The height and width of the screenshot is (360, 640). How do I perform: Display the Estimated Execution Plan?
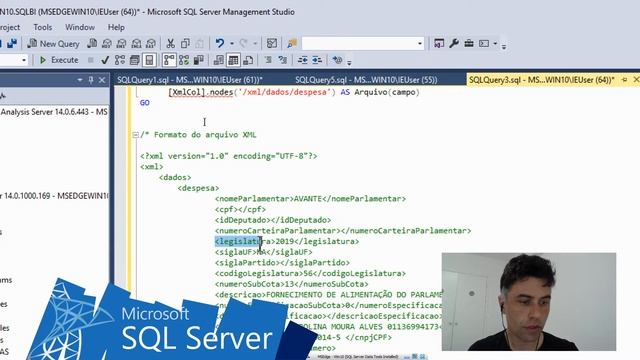pyautogui.click(x=120, y=60)
